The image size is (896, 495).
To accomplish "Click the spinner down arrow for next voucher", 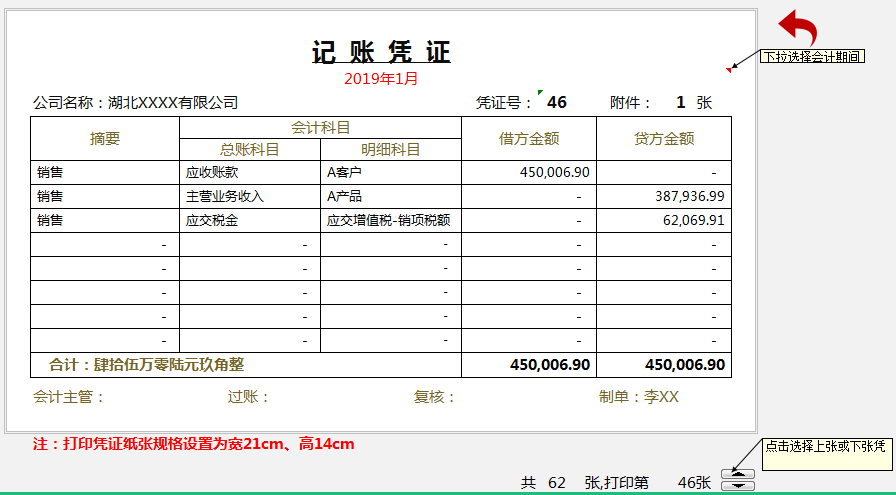I will pos(738,485).
